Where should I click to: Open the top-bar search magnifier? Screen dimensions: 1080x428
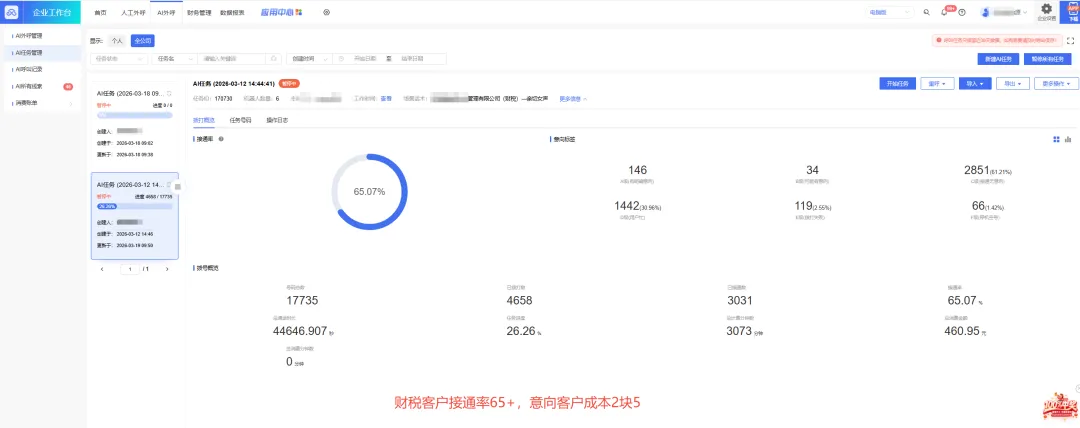926,12
